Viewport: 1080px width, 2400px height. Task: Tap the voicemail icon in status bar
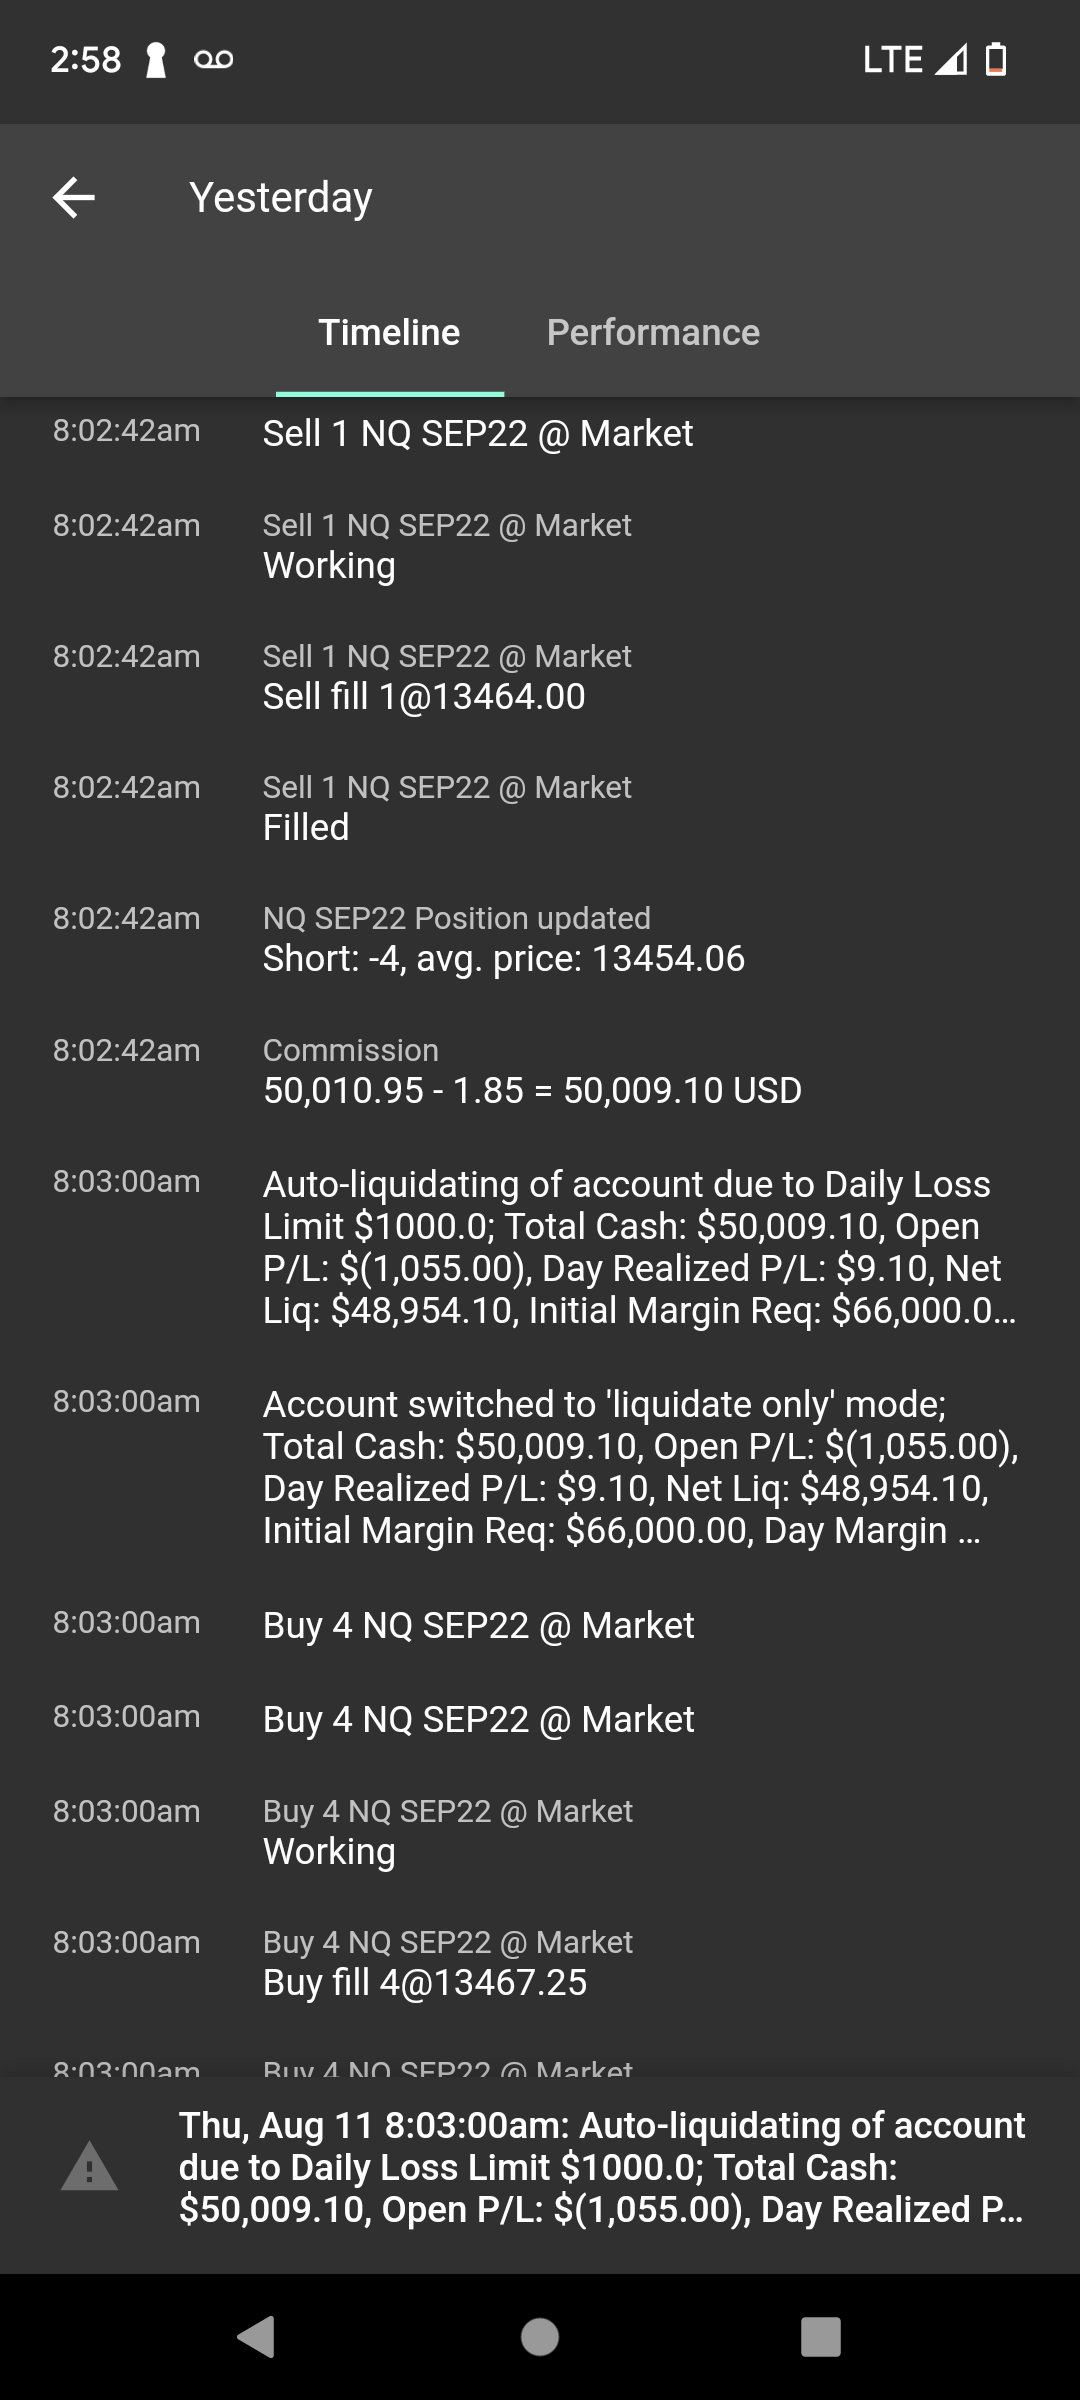213,60
